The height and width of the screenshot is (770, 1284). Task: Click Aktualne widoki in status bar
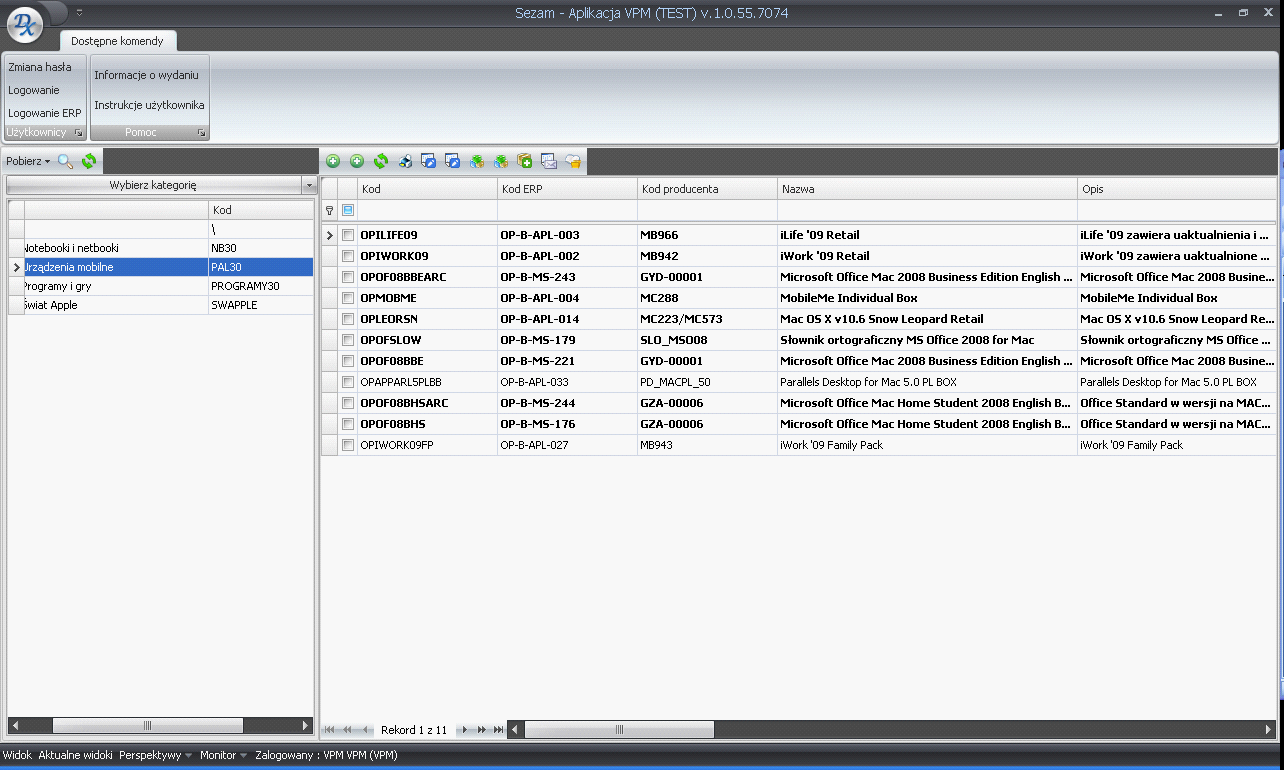(75, 756)
